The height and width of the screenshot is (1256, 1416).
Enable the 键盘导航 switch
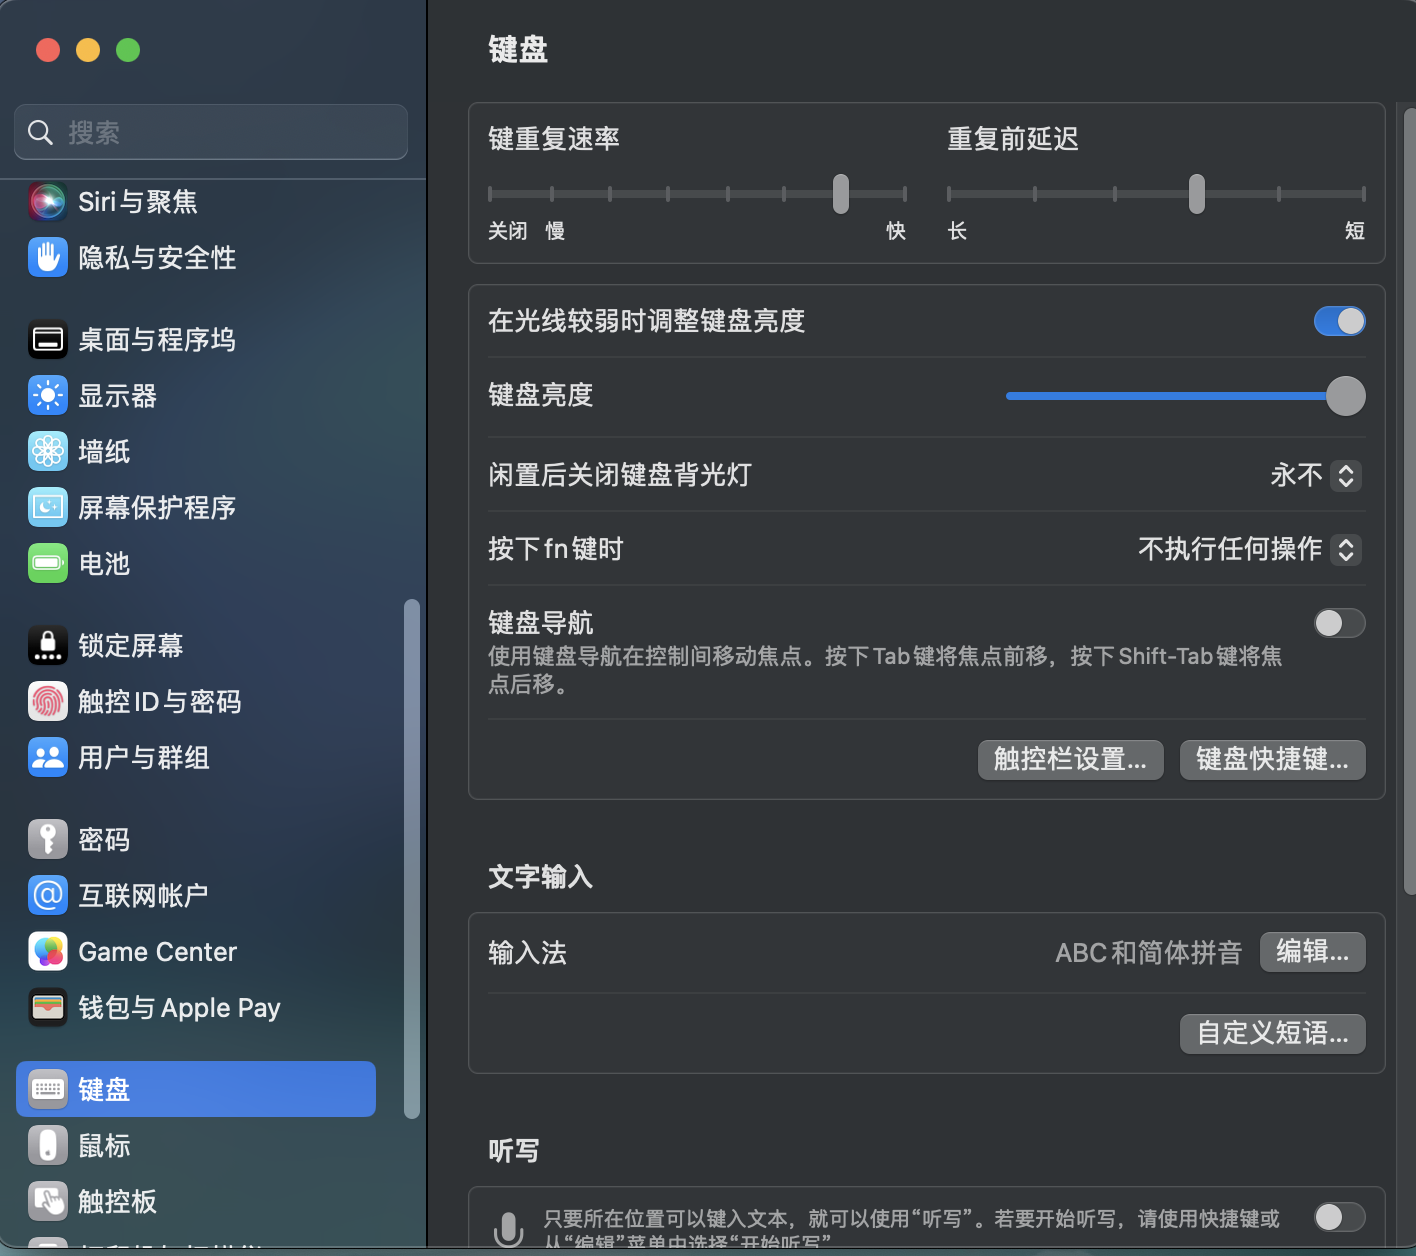pos(1339,623)
